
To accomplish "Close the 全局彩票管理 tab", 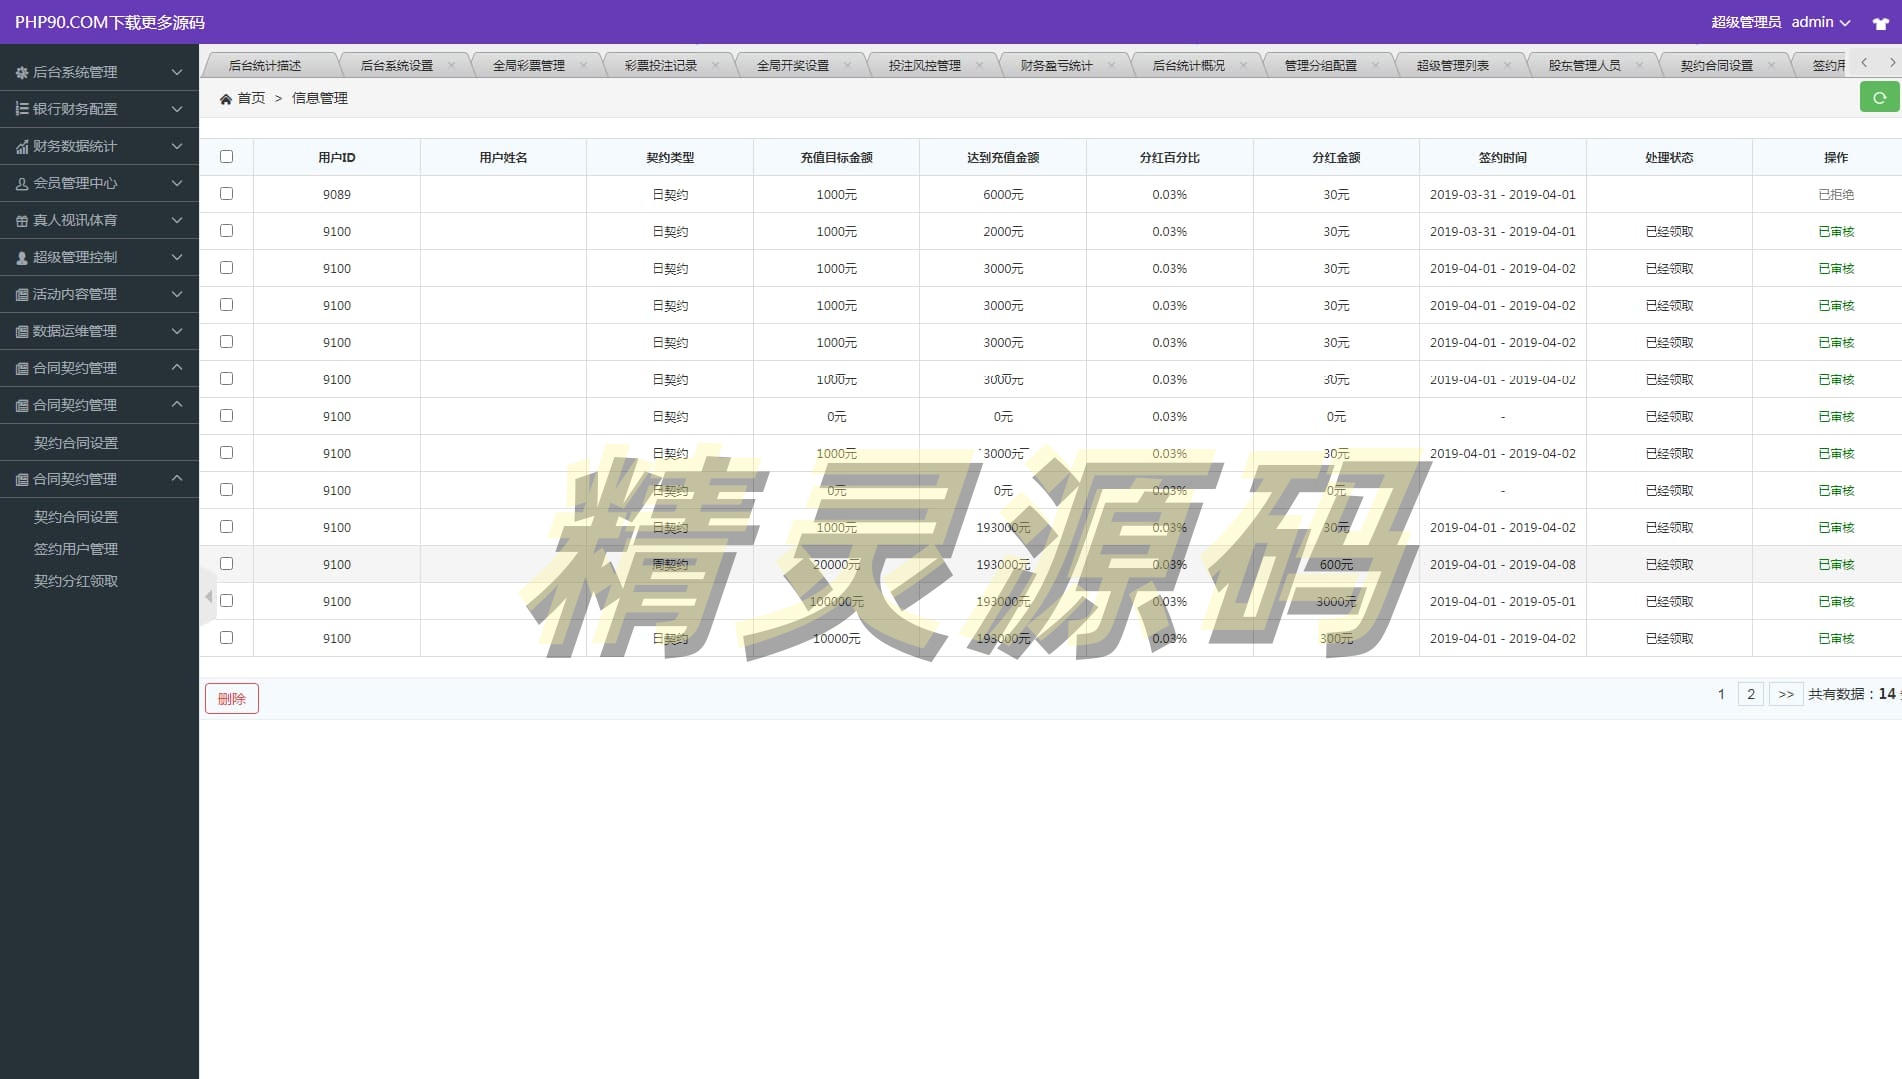I will point(583,65).
